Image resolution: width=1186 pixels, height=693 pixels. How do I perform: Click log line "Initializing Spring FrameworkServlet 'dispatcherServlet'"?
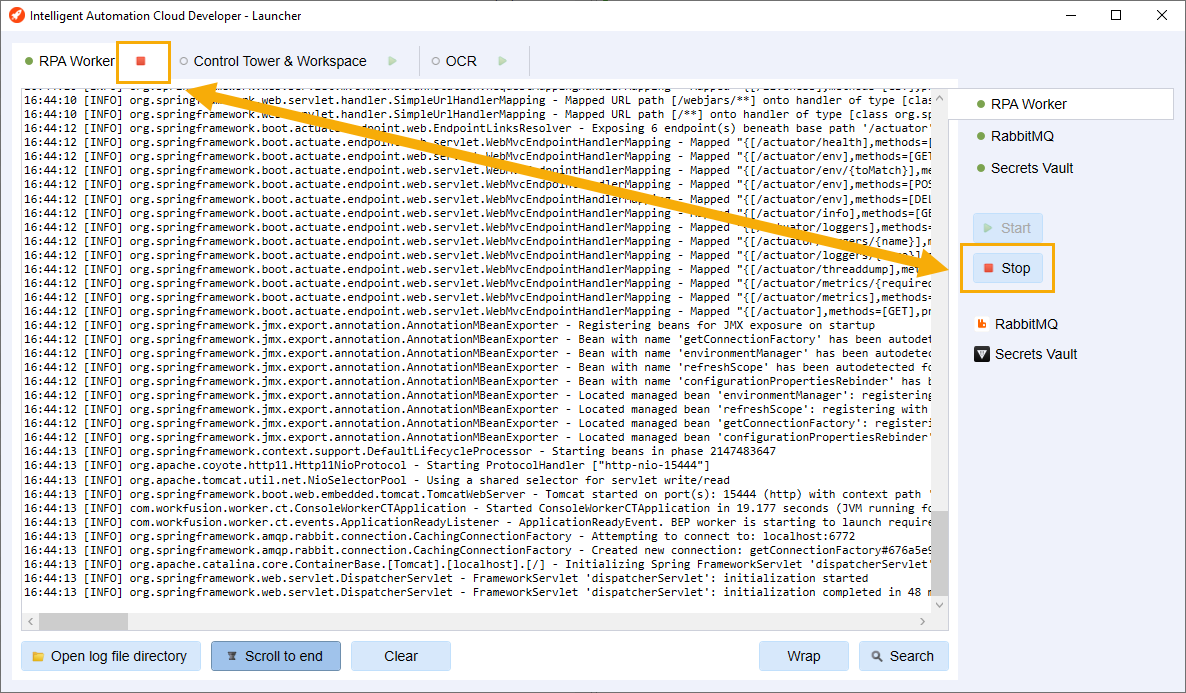point(477,564)
